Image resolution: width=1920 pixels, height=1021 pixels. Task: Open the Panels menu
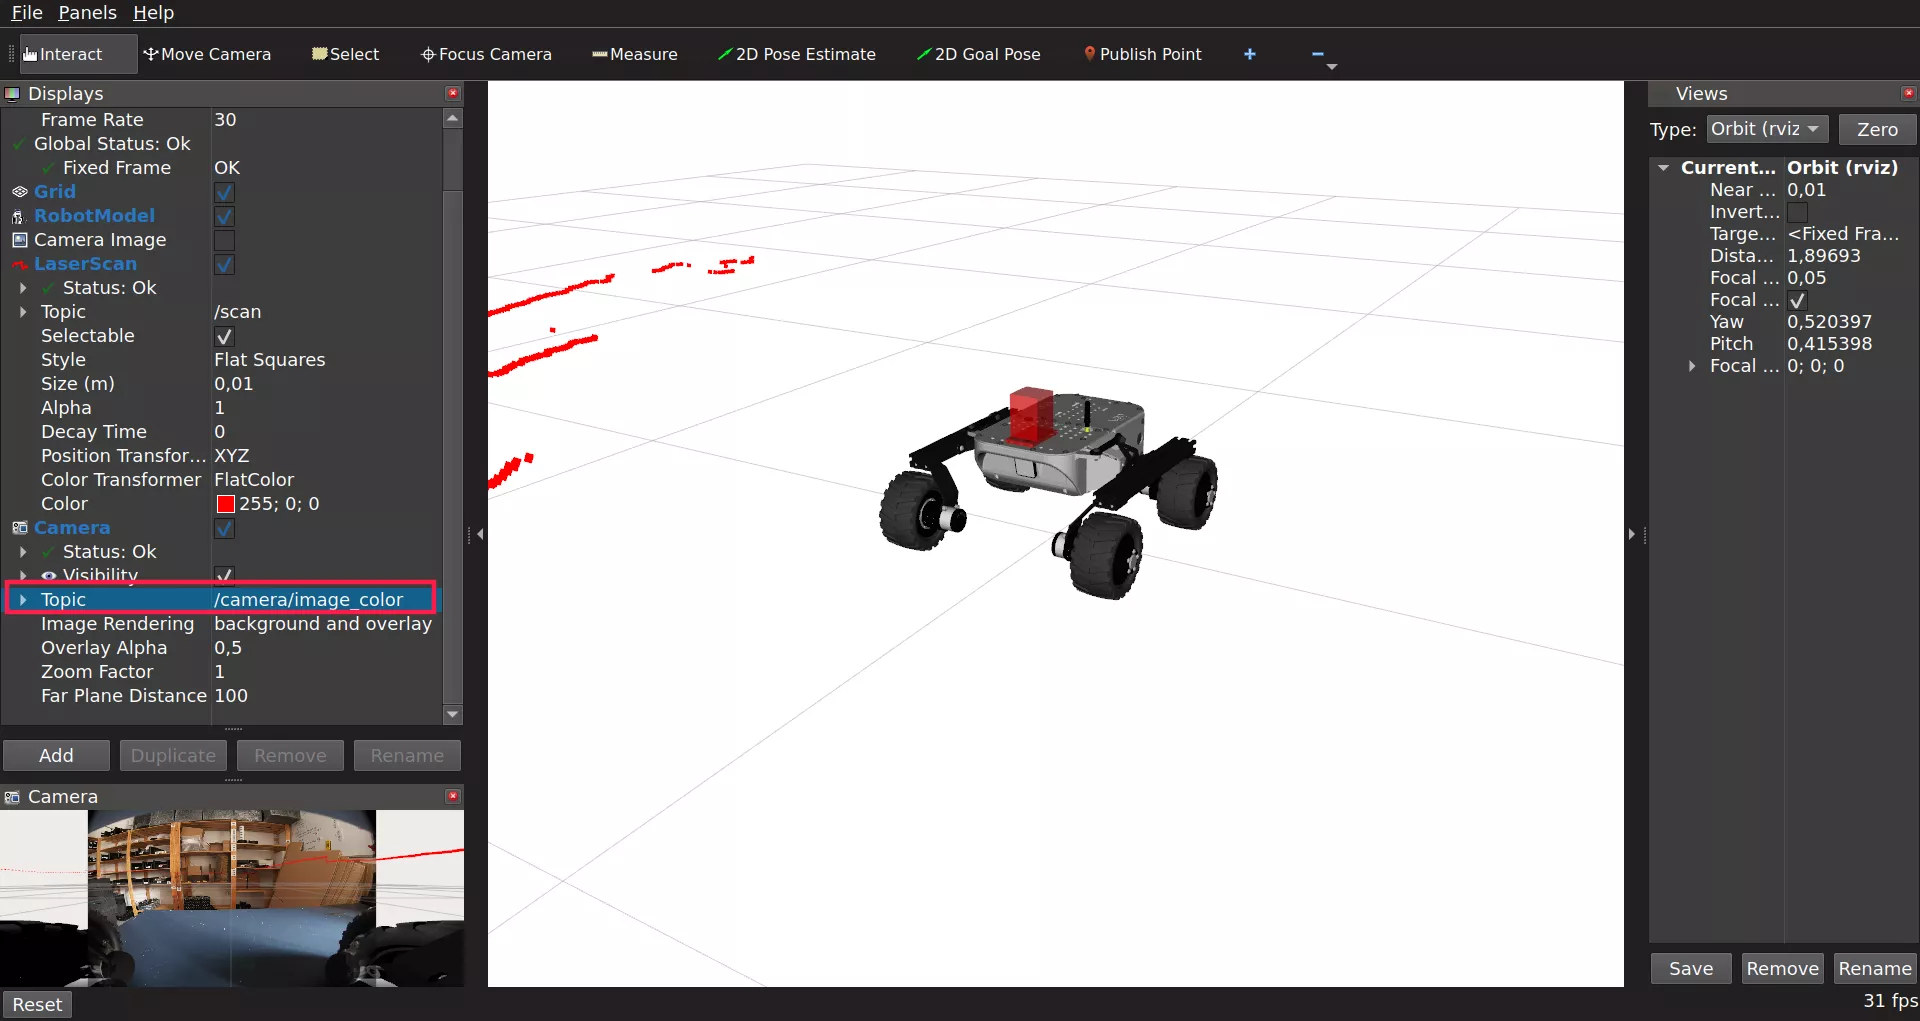point(87,12)
